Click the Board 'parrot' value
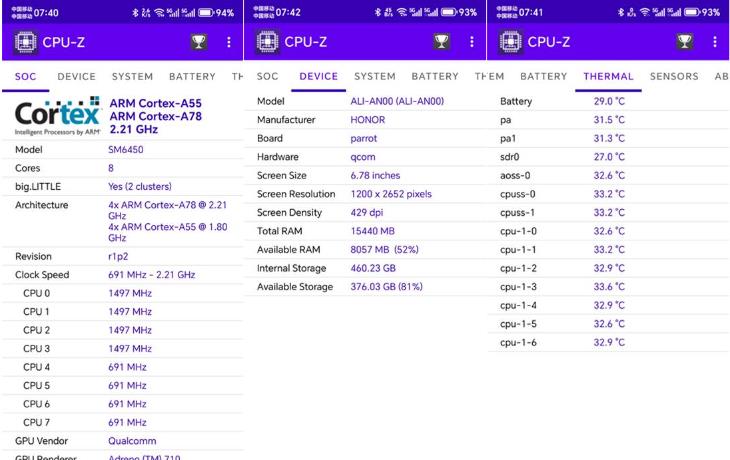Screen dimensions: 730x460 [x=364, y=138]
